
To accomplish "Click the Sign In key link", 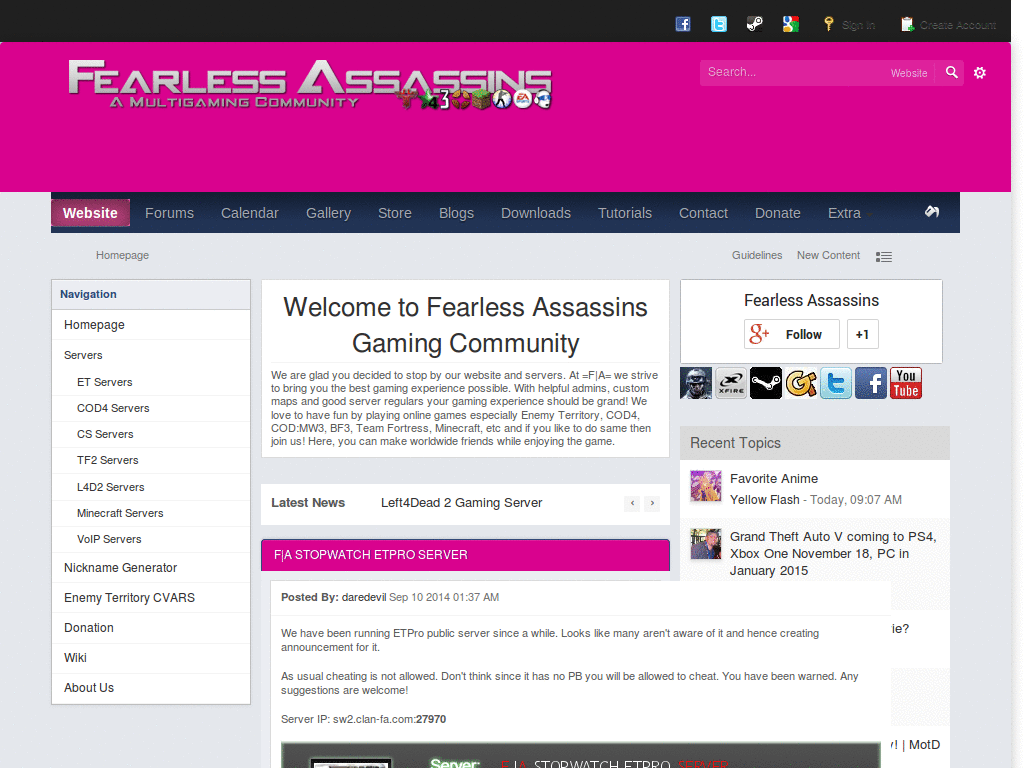I will coord(849,25).
